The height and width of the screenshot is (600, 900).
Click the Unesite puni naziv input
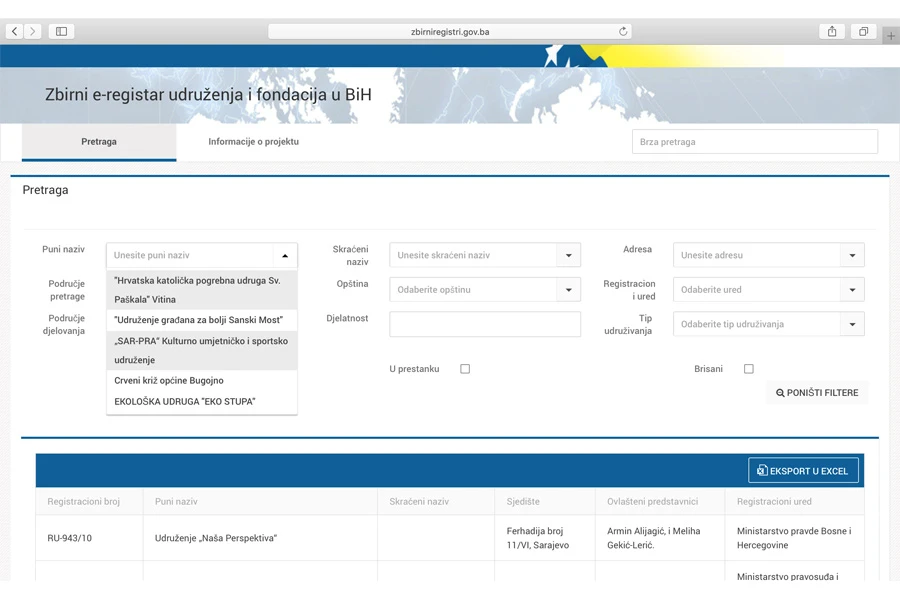189,256
